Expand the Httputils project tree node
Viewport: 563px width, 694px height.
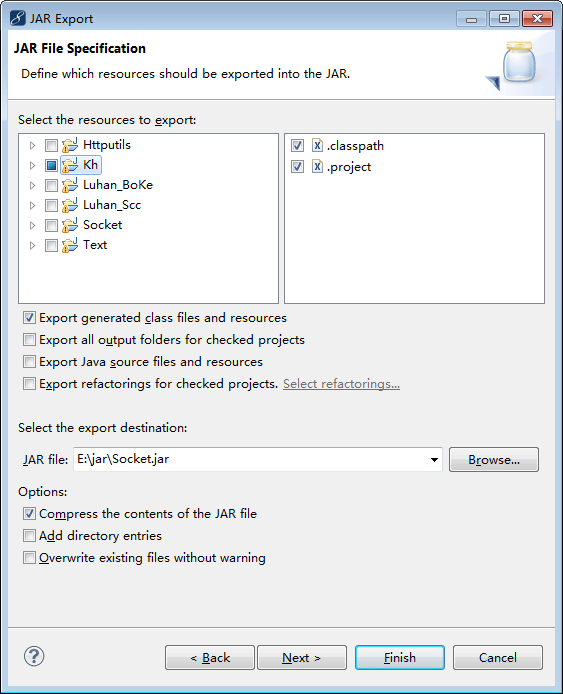pos(32,145)
